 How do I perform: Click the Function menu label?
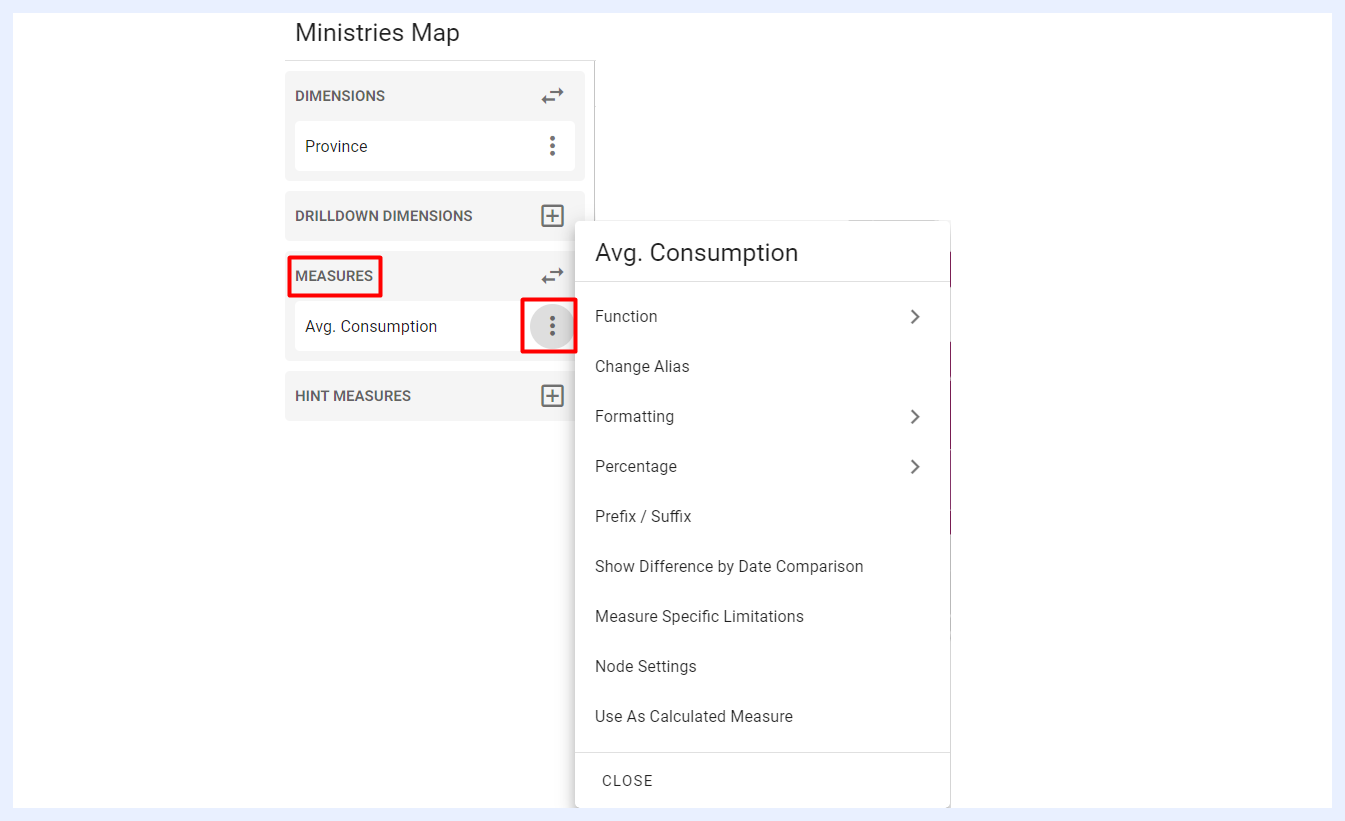click(626, 316)
